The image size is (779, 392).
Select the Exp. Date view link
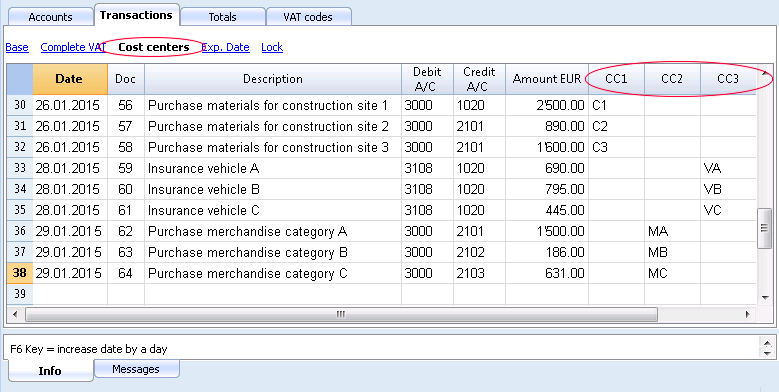[226, 47]
